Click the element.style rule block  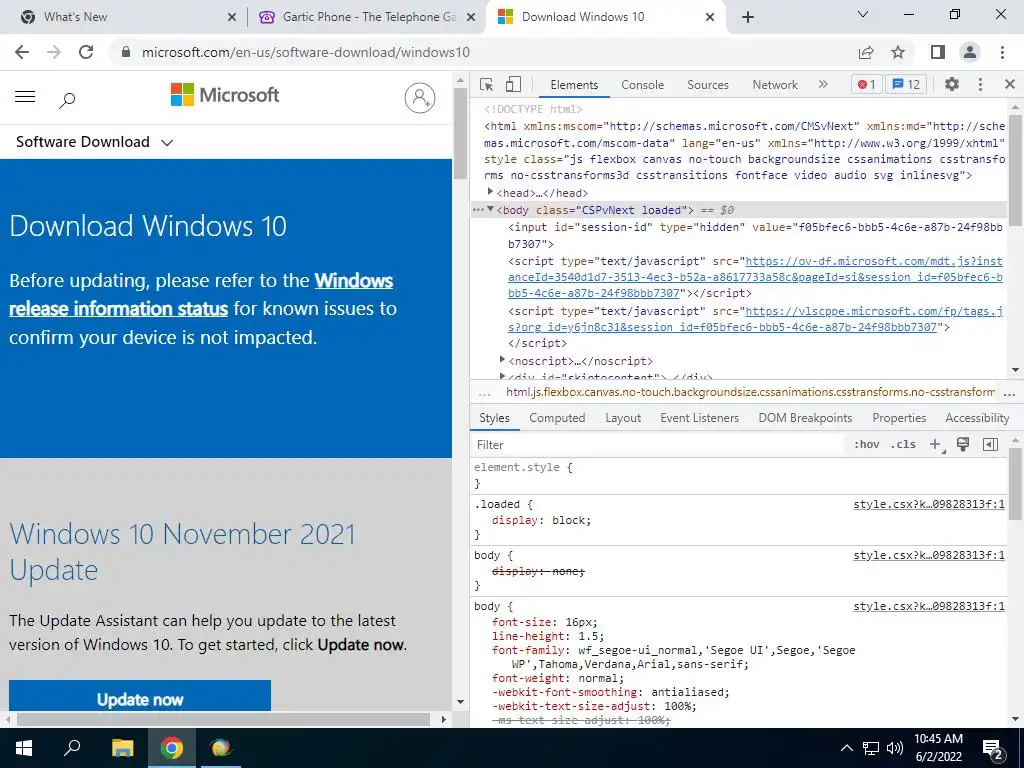coord(739,475)
